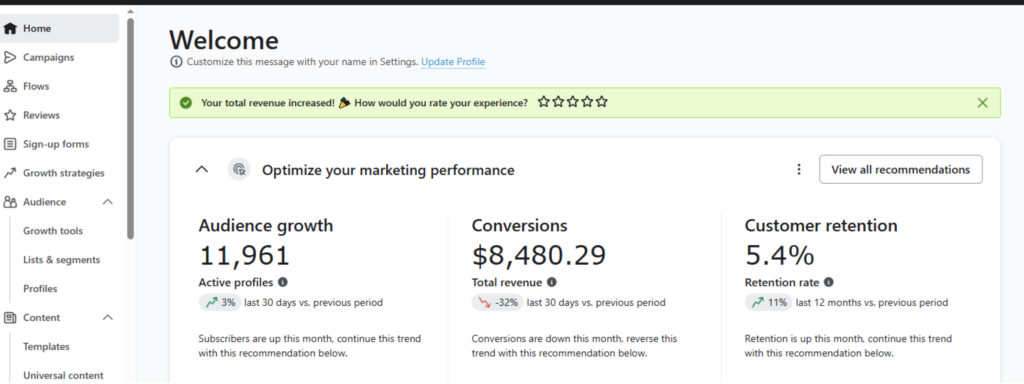Click the Reviews star icon in sidebar
1024x384 pixels.
coord(10,115)
